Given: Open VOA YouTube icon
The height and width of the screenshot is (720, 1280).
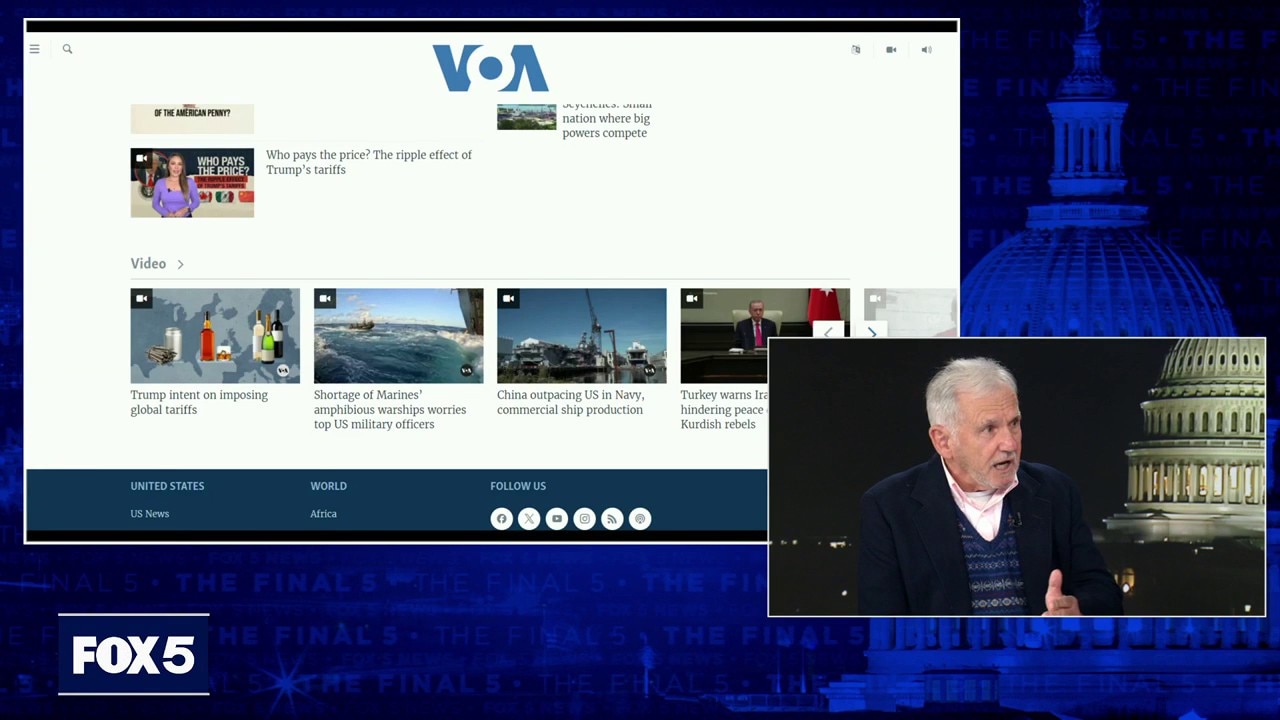Looking at the screenshot, I should click(557, 519).
